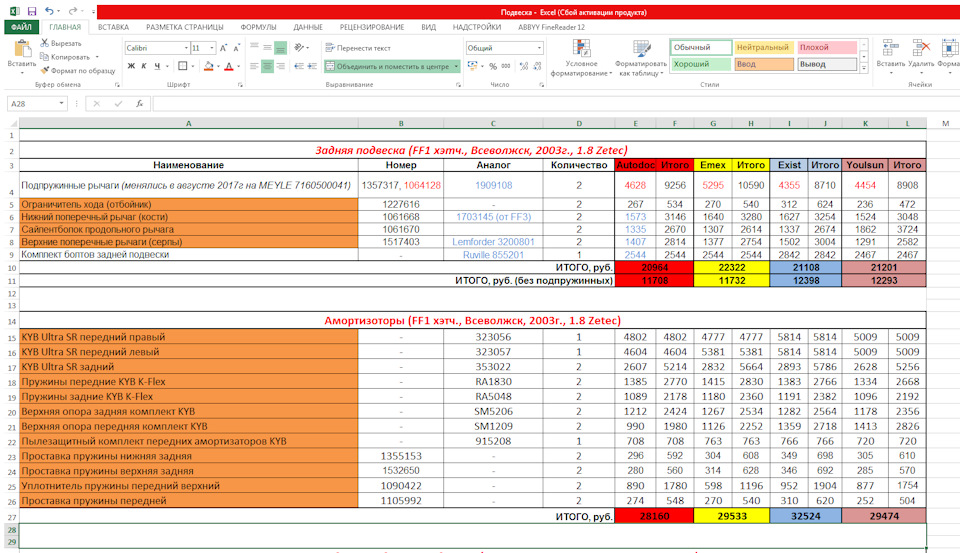Decrease font size with the small A icon

pyautogui.click(x=236, y=48)
